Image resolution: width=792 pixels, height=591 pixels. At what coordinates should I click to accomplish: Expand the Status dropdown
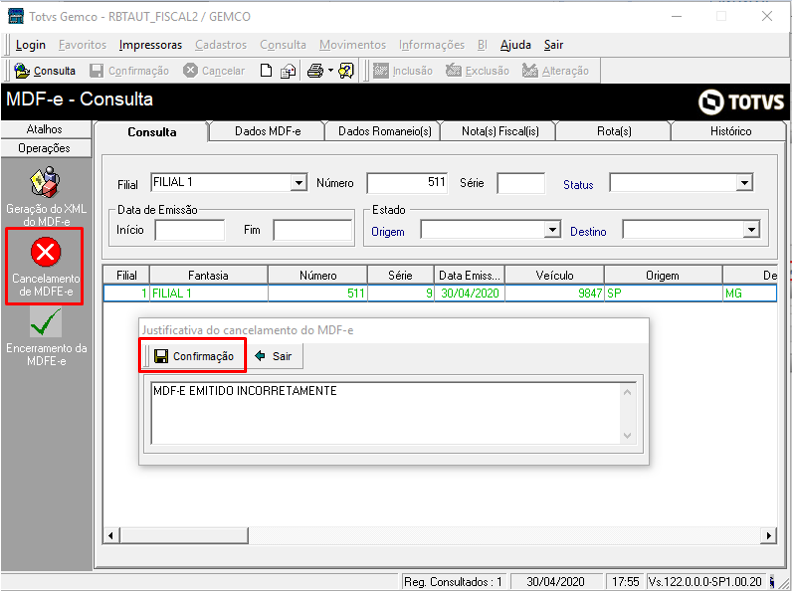744,182
